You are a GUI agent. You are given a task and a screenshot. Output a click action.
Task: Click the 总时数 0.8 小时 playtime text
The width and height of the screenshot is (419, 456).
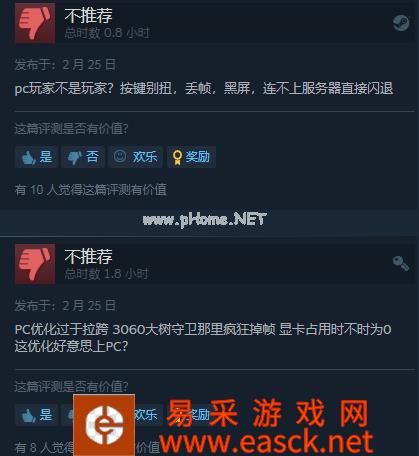click(x=107, y=33)
